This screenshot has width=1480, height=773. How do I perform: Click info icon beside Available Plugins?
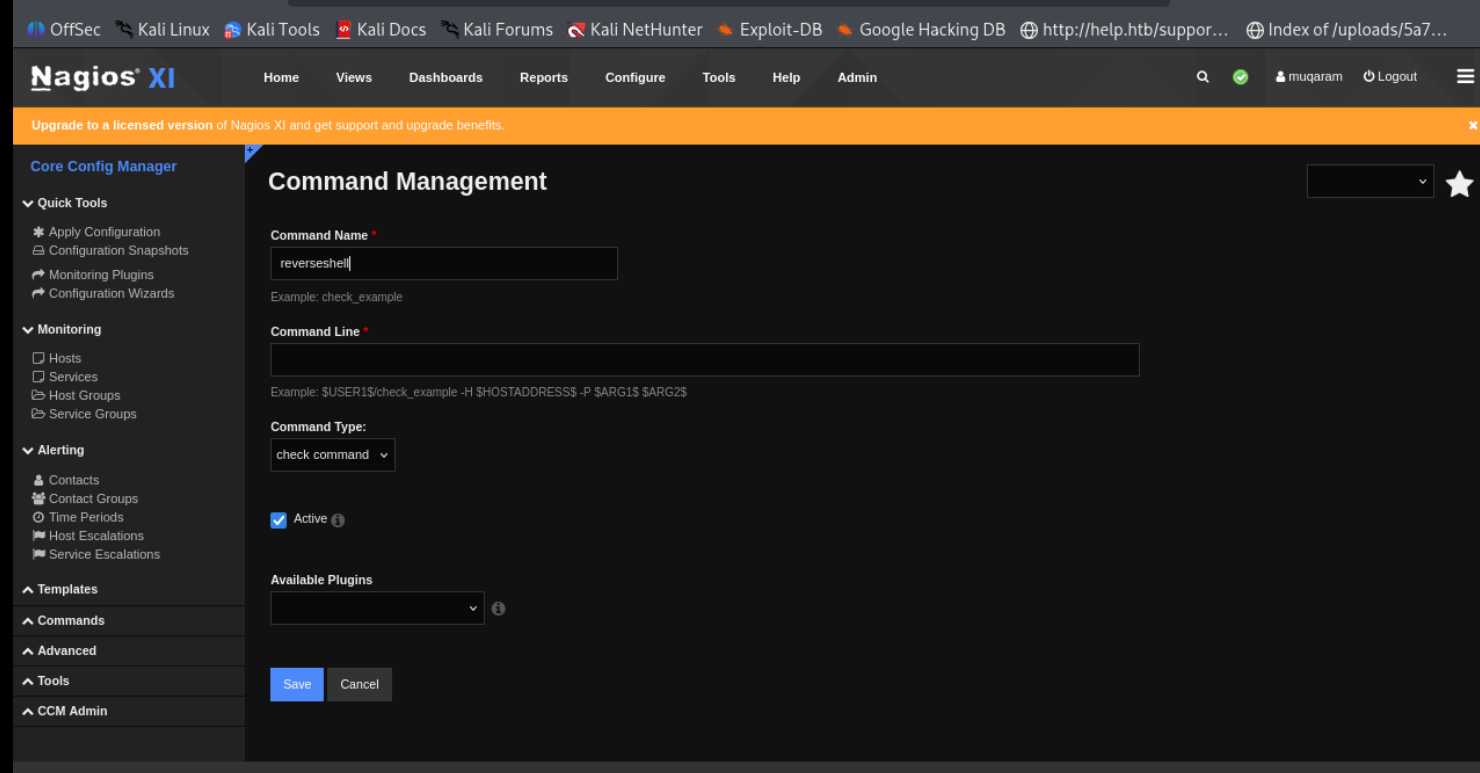click(498, 608)
